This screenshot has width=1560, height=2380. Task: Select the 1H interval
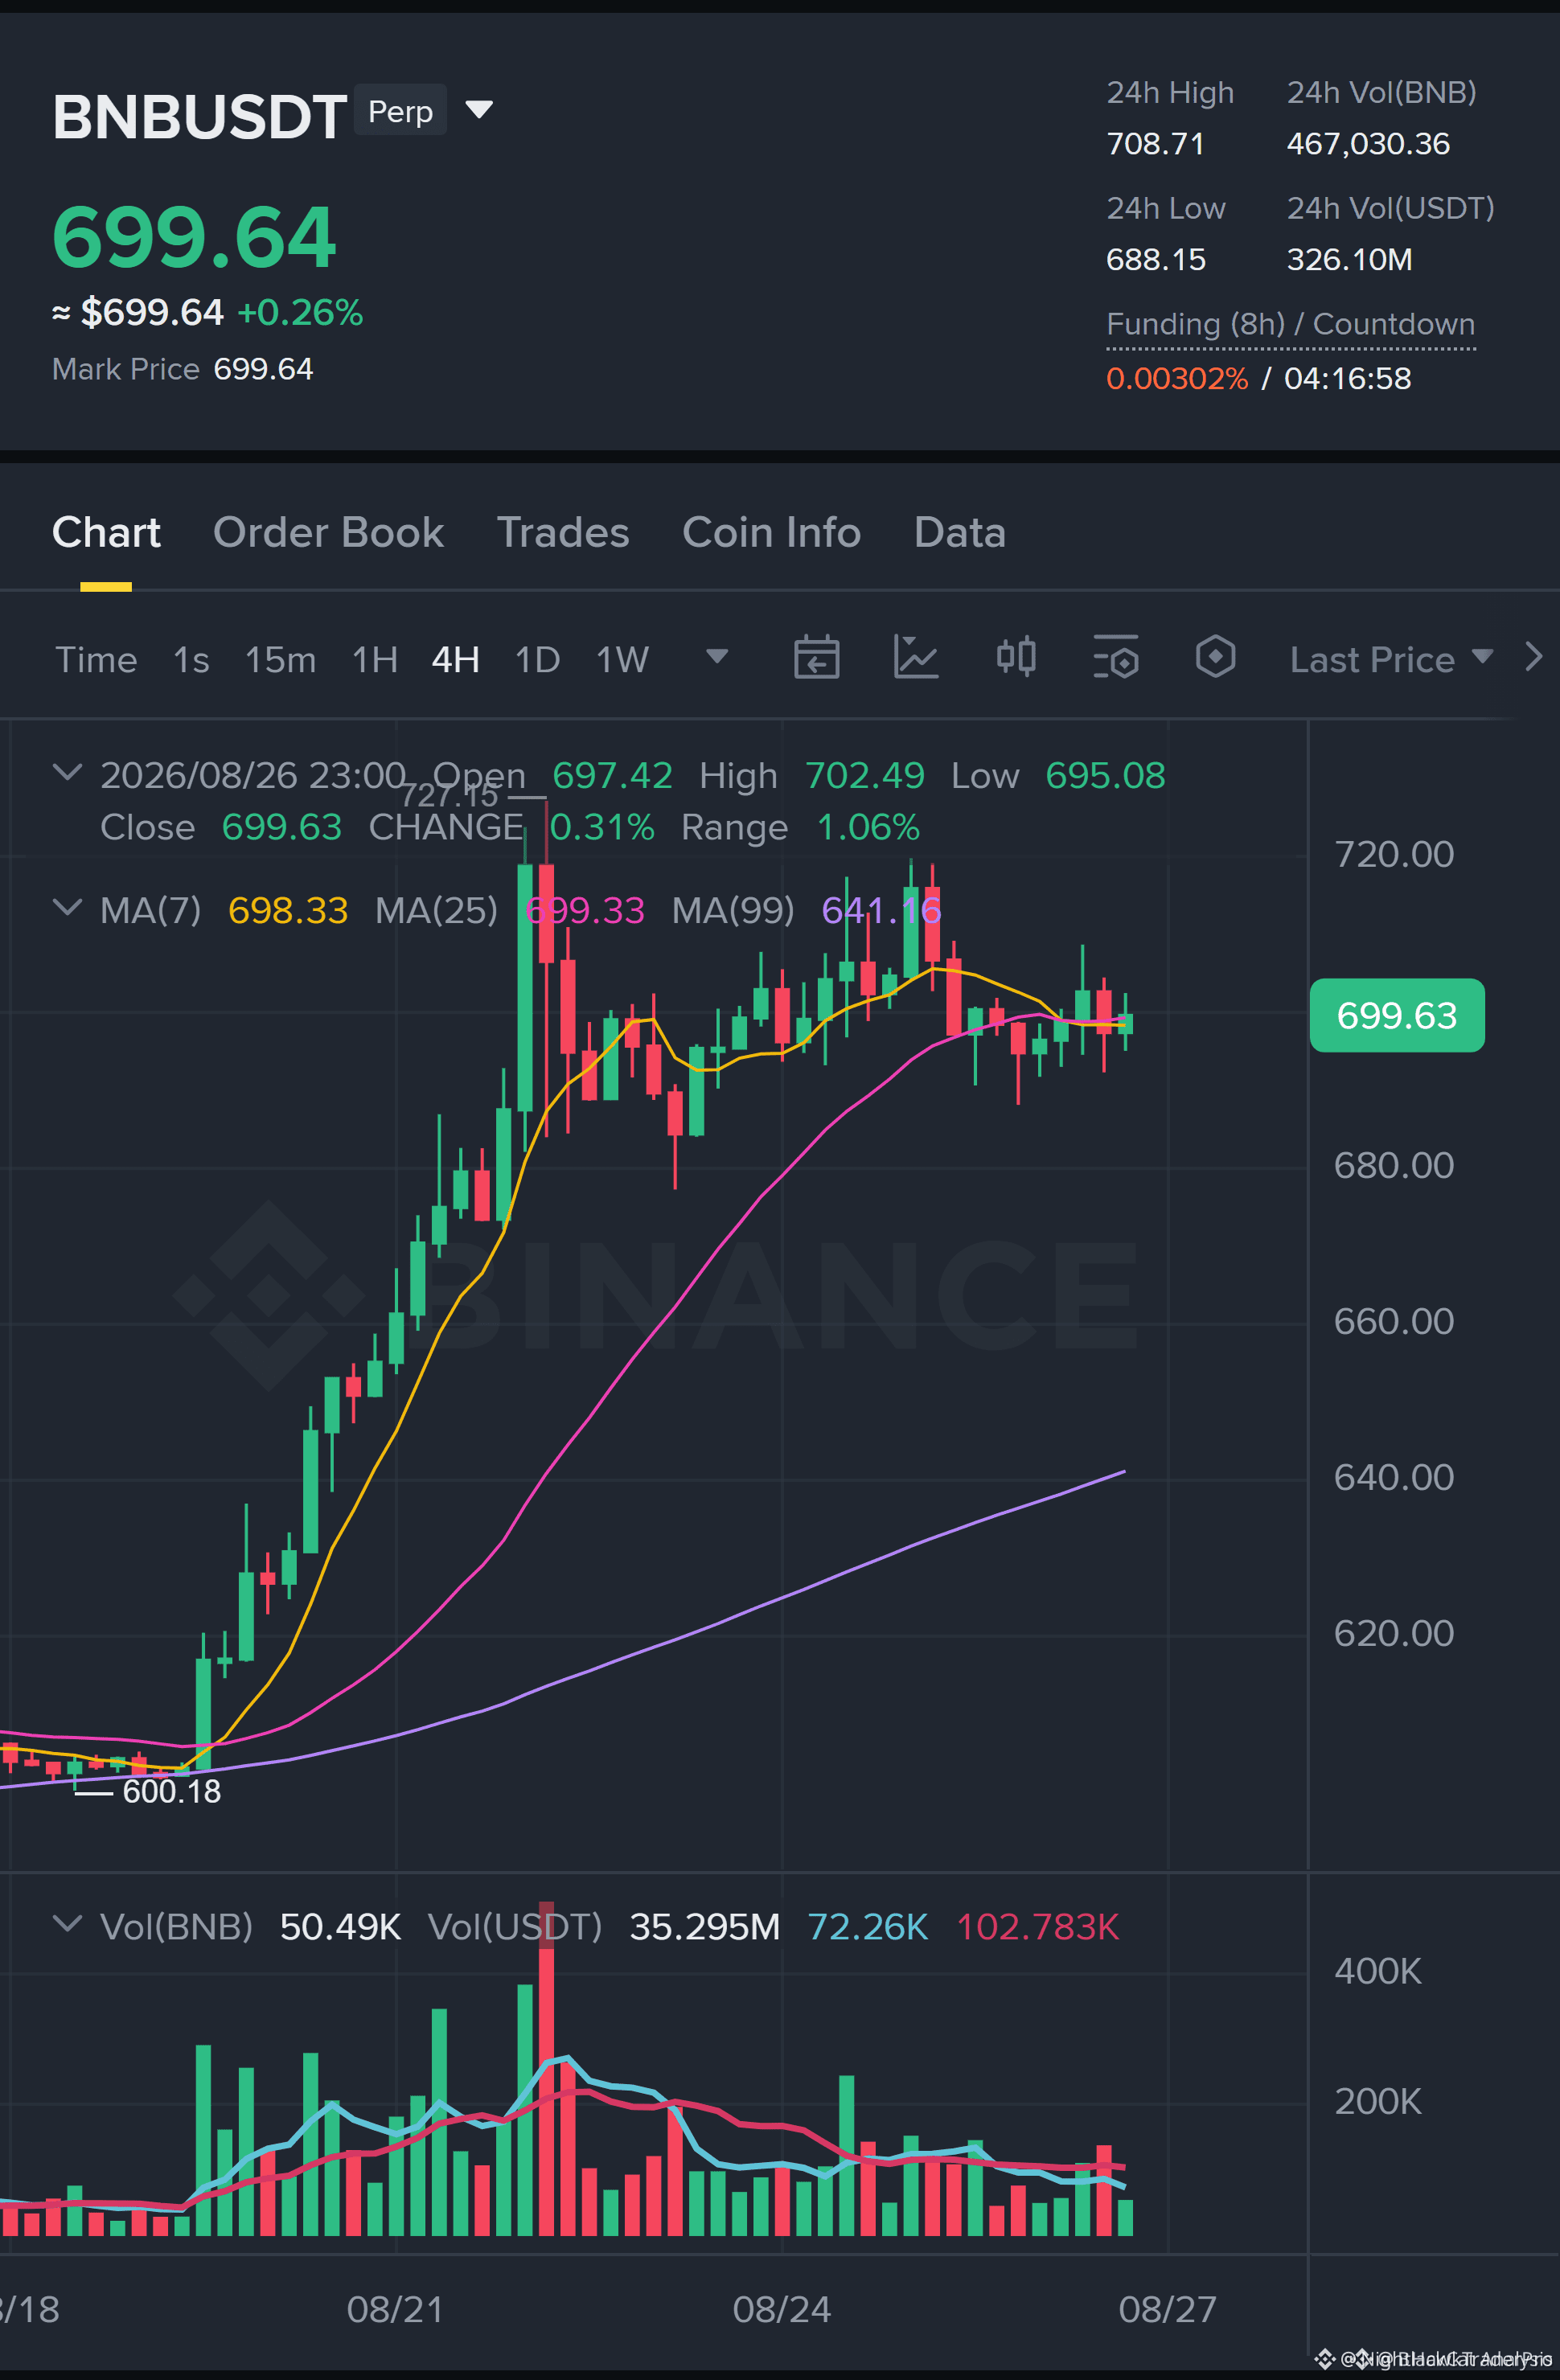point(375,659)
